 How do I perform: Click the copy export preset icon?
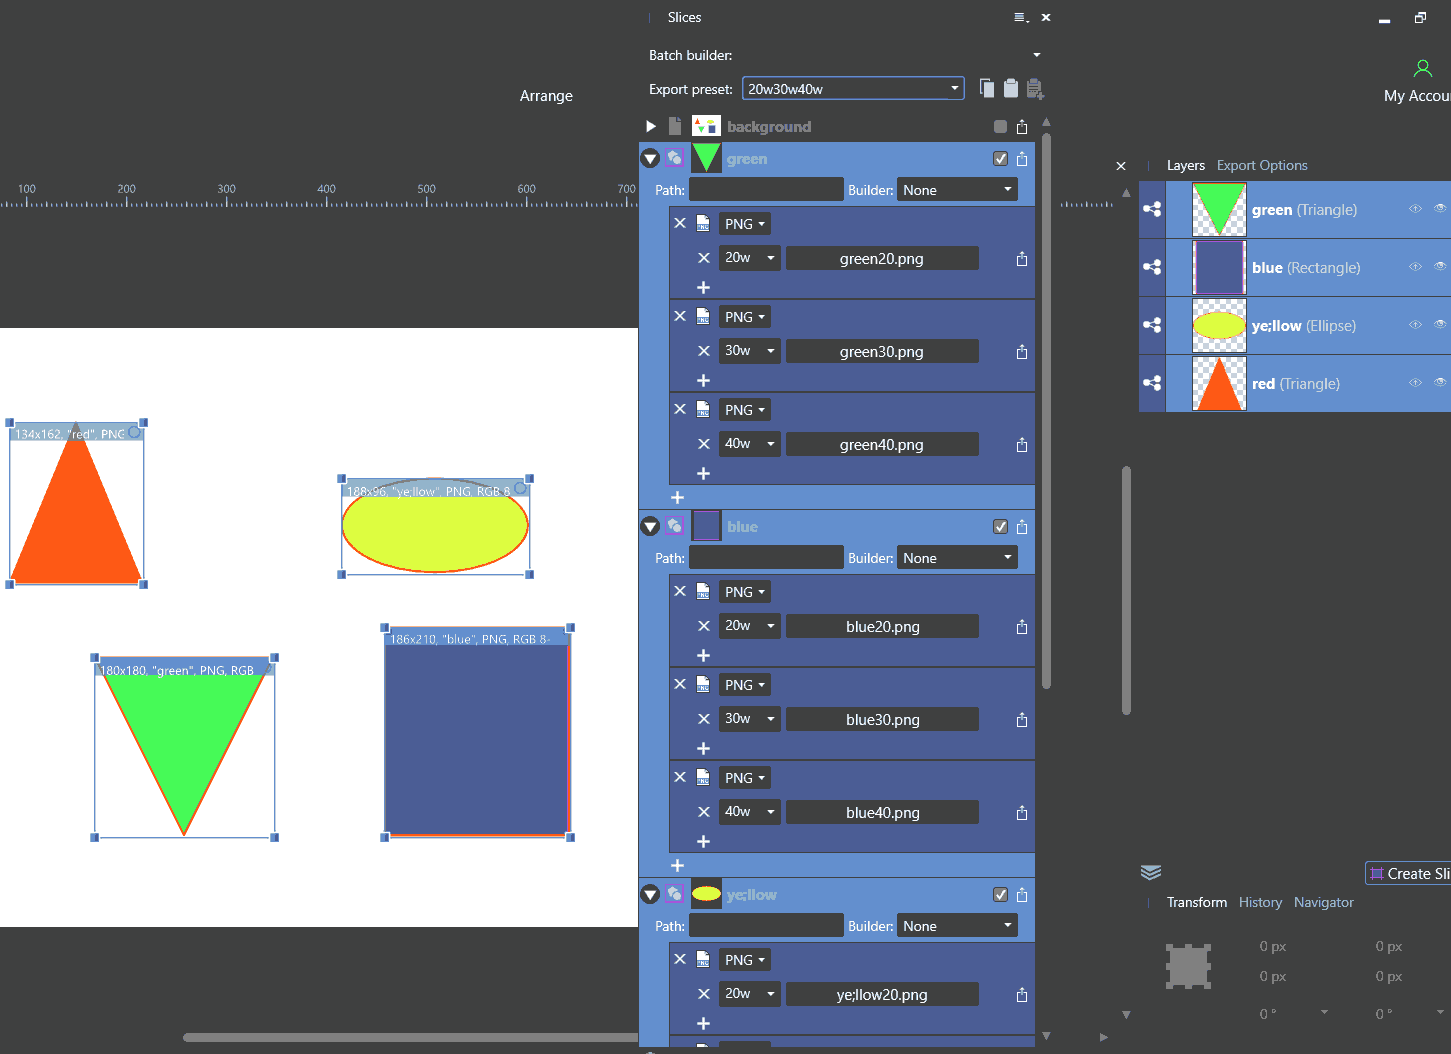tap(987, 89)
